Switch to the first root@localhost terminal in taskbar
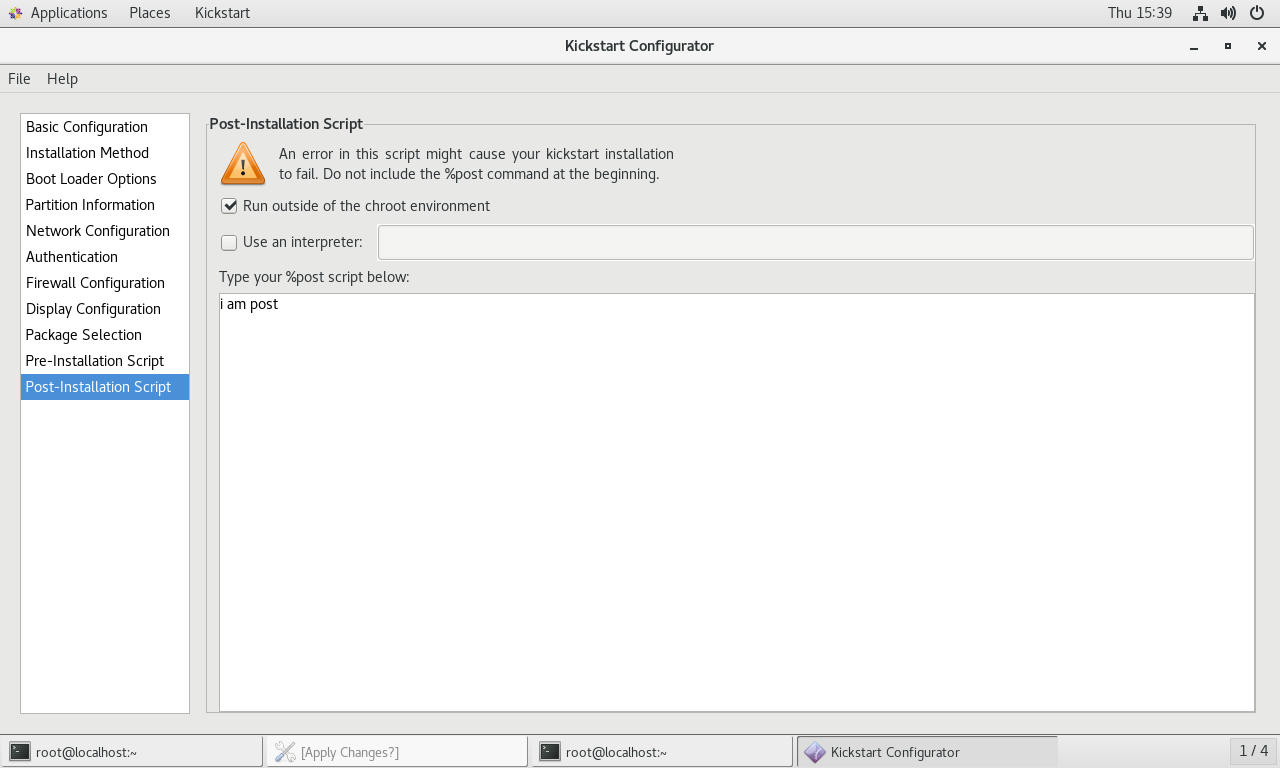The width and height of the screenshot is (1280, 768). click(x=132, y=752)
